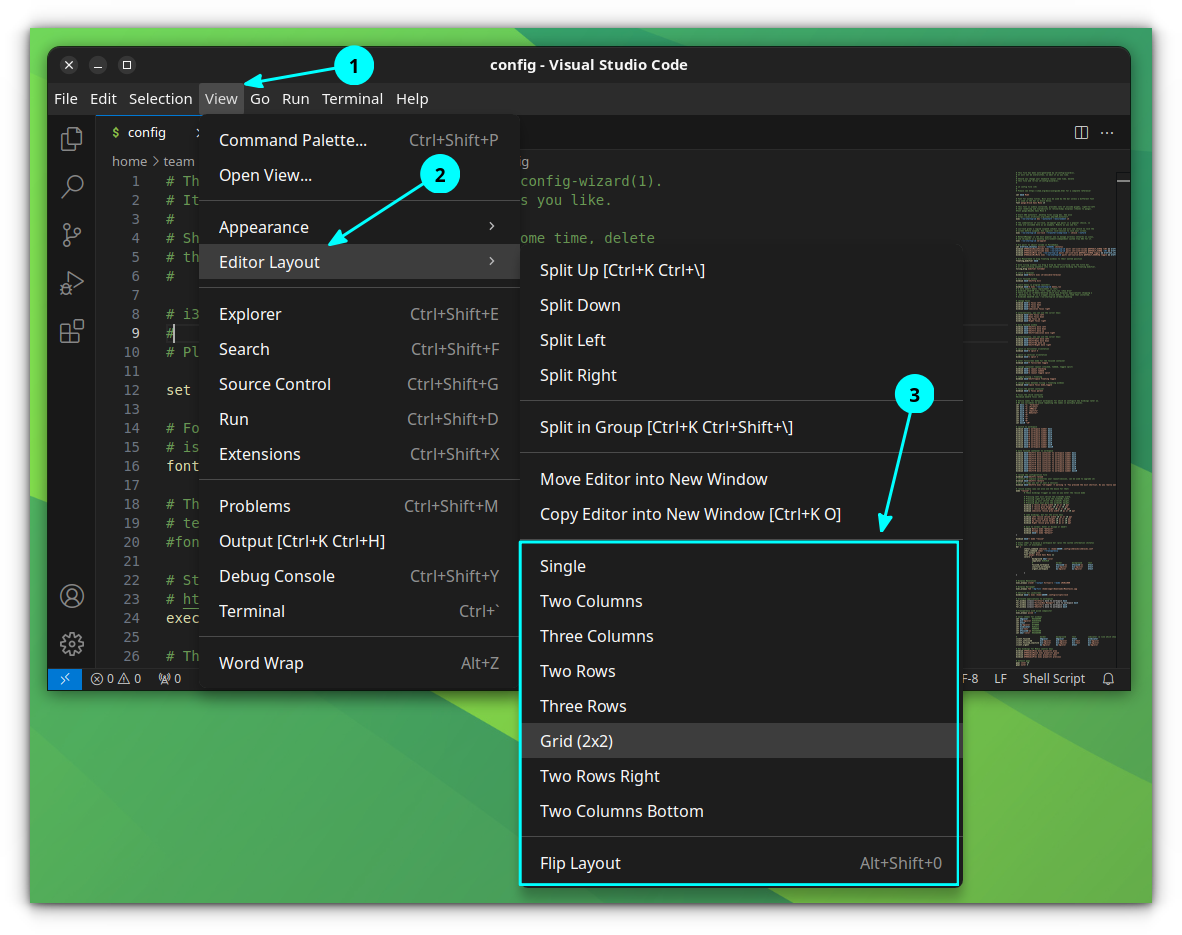
Task: Expand the Appearance submenu
Action: click(264, 227)
